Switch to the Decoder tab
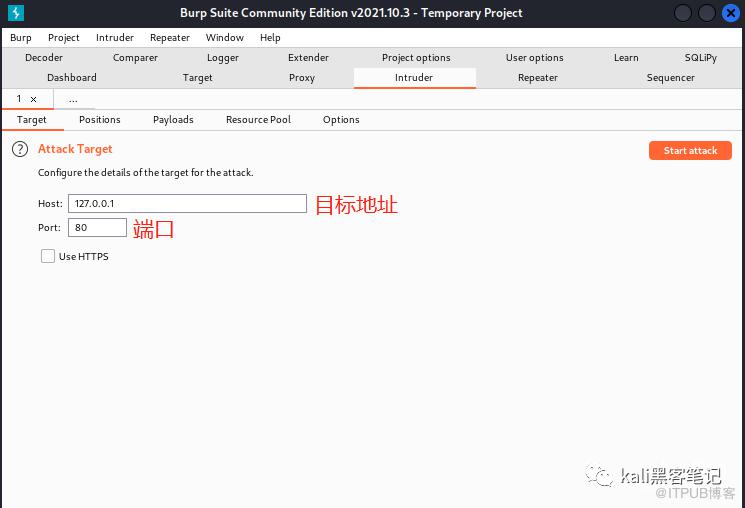Image resolution: width=745 pixels, height=508 pixels. point(44,58)
